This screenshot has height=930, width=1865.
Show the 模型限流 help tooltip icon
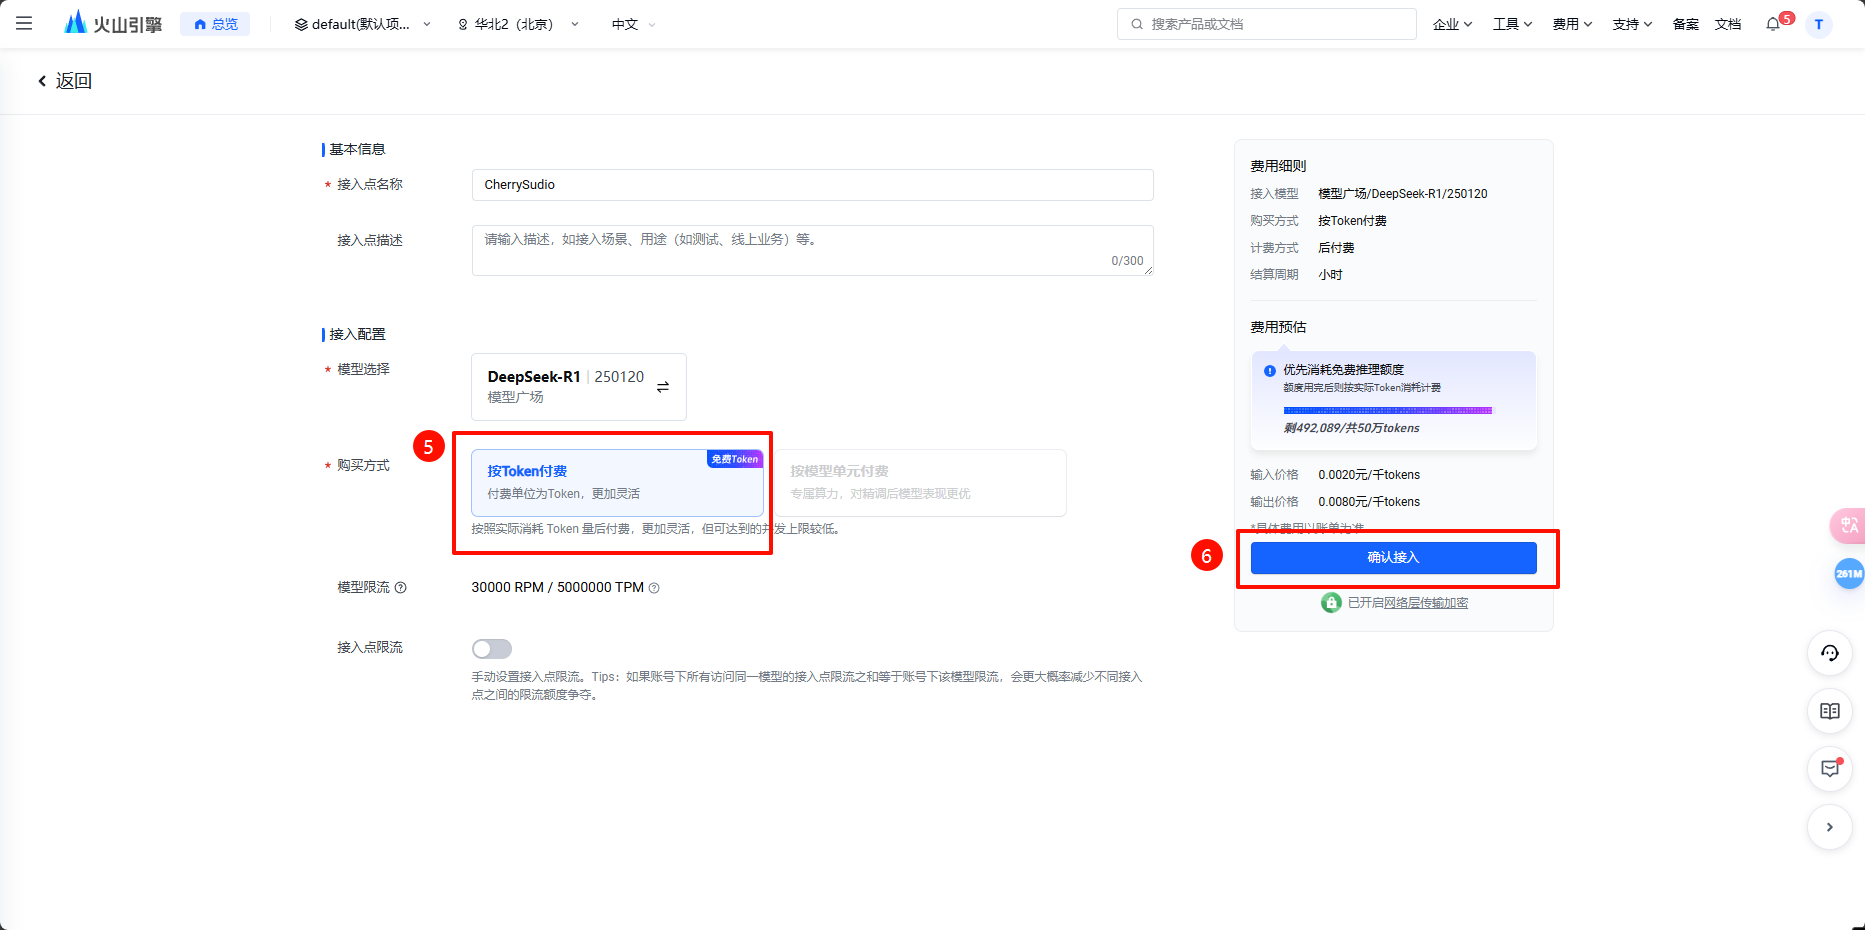tap(401, 588)
